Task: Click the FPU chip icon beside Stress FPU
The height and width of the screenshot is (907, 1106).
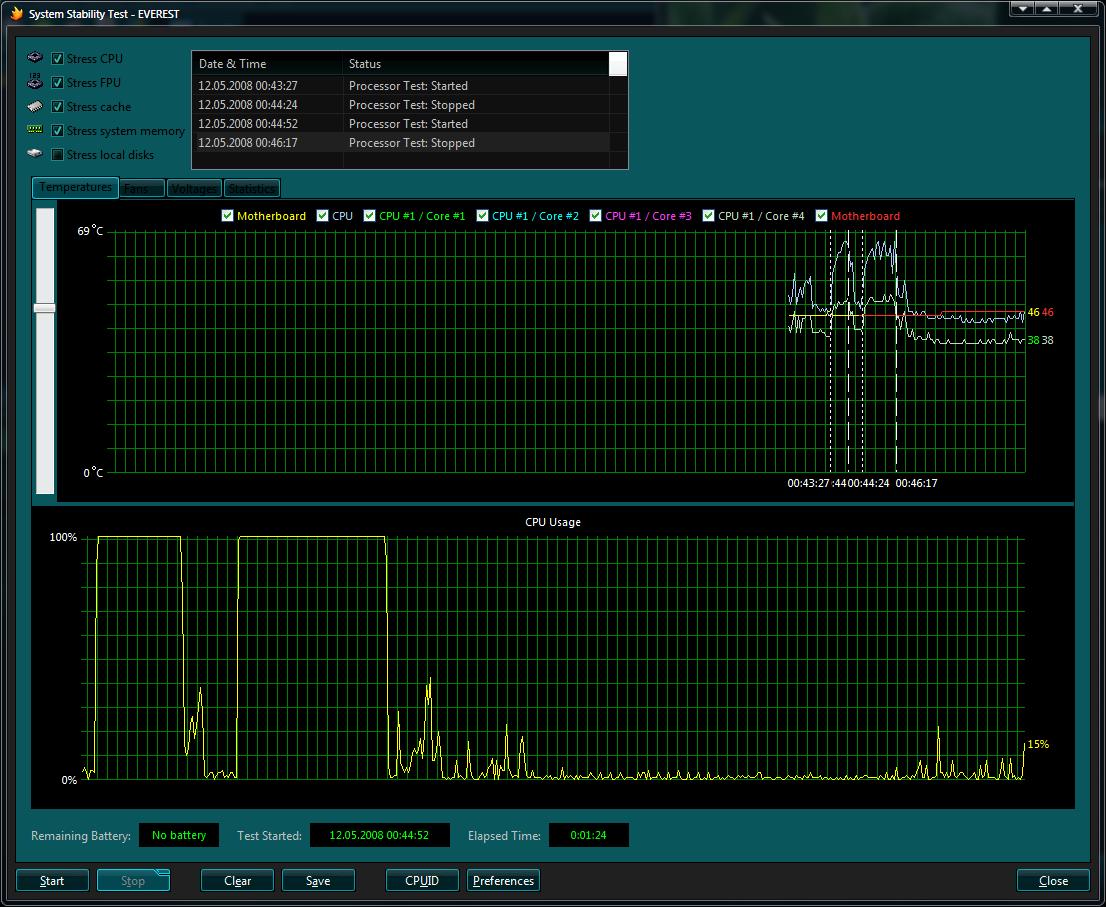Action: coord(35,81)
